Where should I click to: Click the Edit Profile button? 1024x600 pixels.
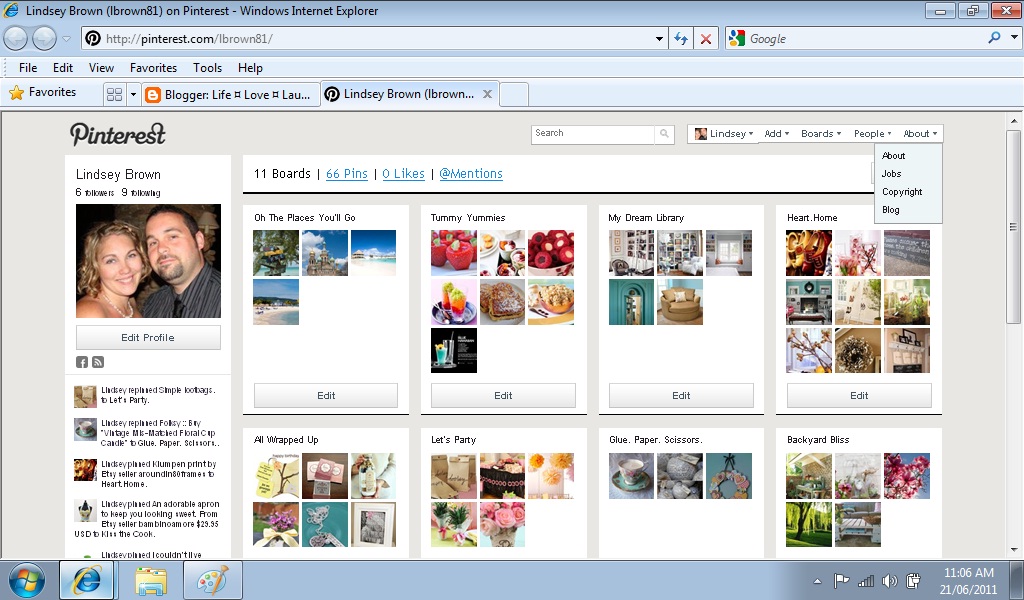148,338
